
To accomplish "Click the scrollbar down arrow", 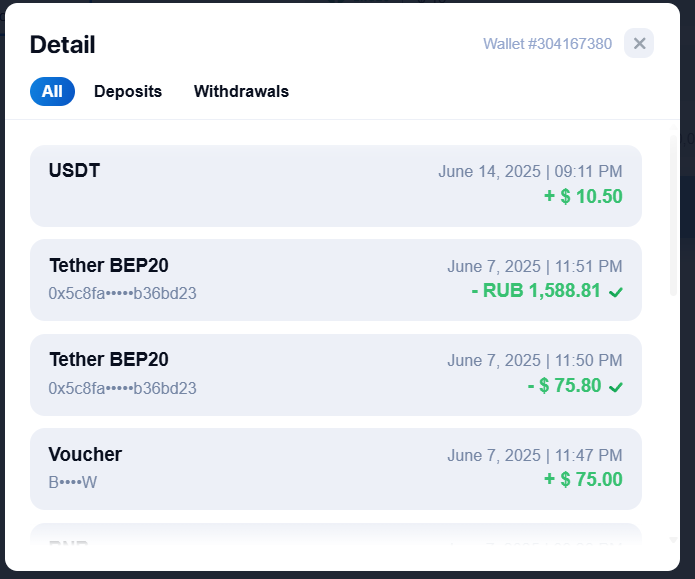I will (x=673, y=540).
